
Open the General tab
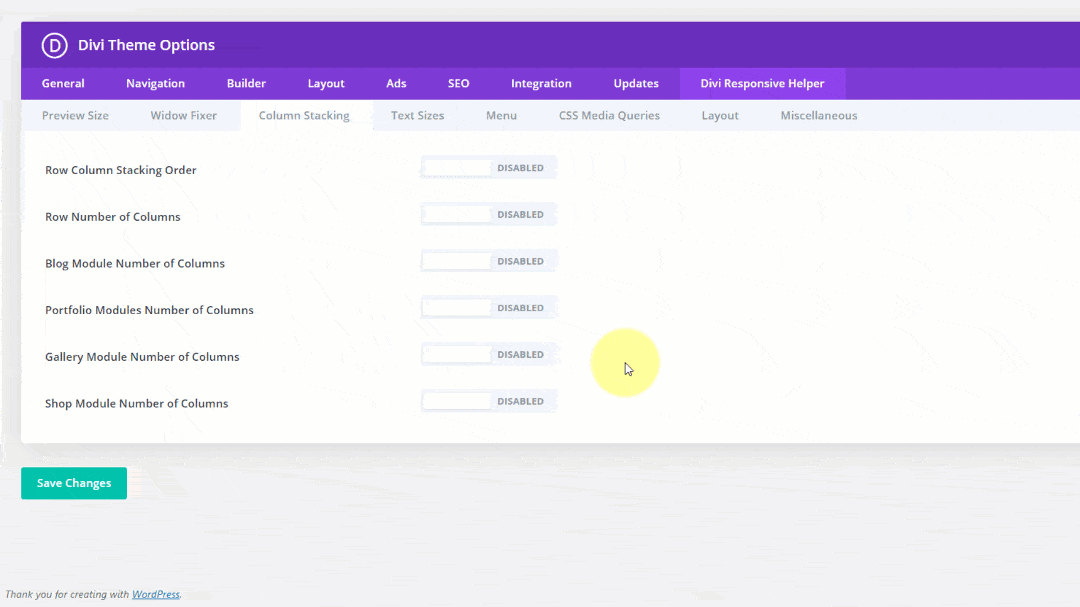(63, 83)
